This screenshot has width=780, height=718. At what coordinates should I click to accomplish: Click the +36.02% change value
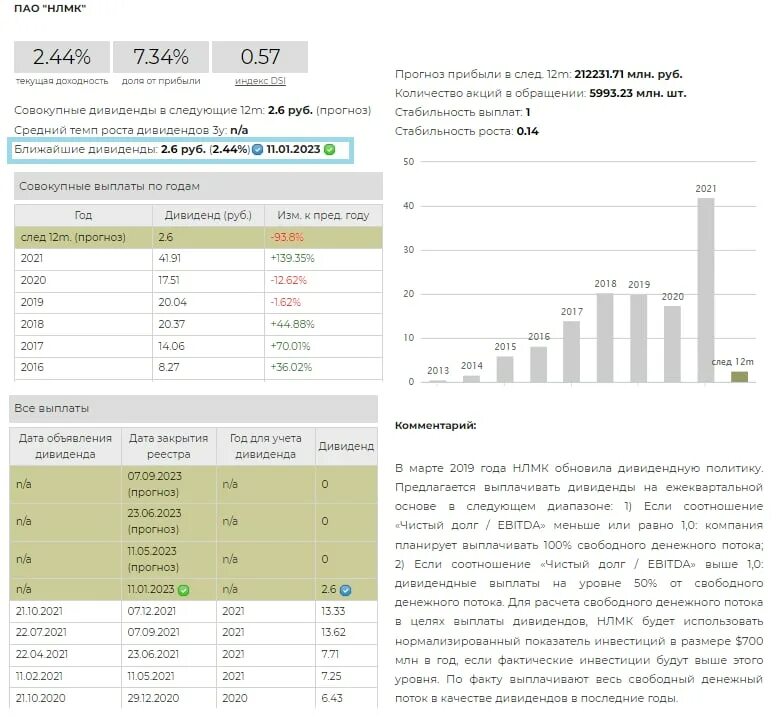pyautogui.click(x=291, y=367)
